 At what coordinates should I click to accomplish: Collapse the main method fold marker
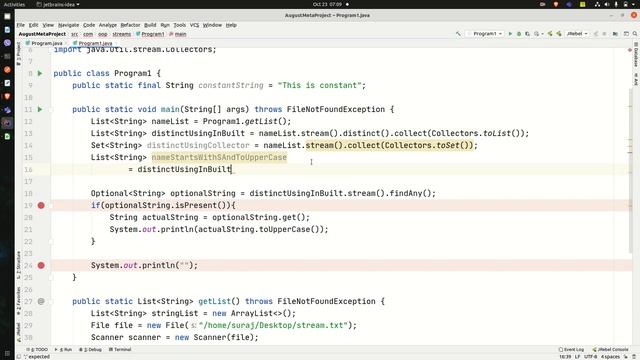[x=51, y=109]
